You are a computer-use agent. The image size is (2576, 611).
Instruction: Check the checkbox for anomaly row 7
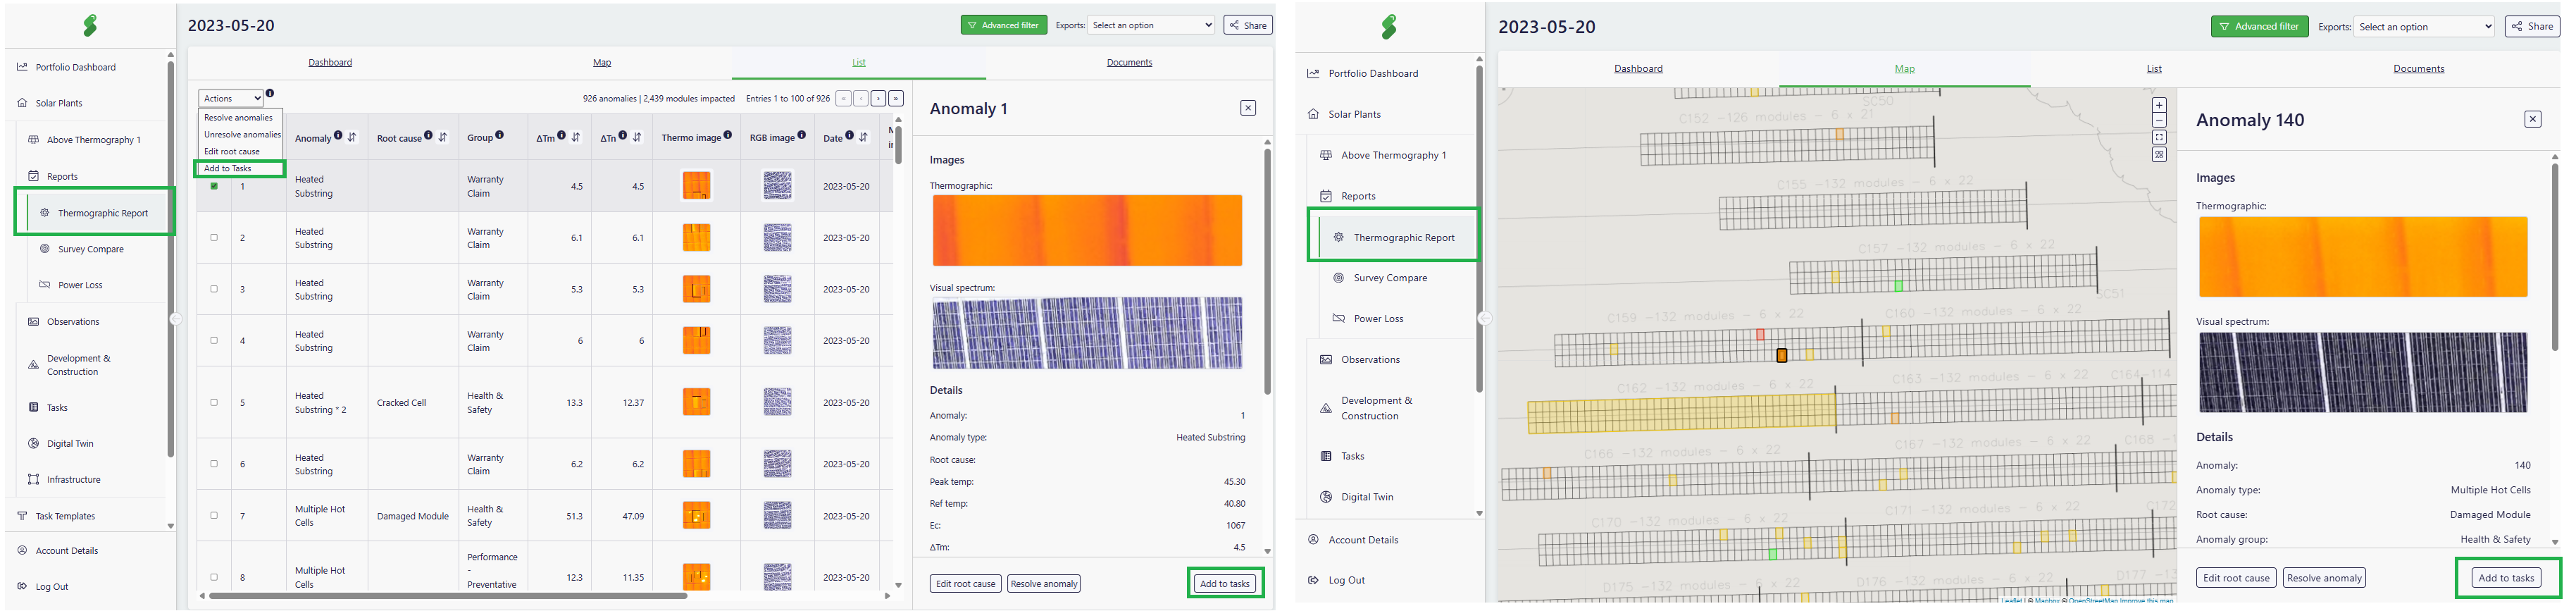coord(214,516)
